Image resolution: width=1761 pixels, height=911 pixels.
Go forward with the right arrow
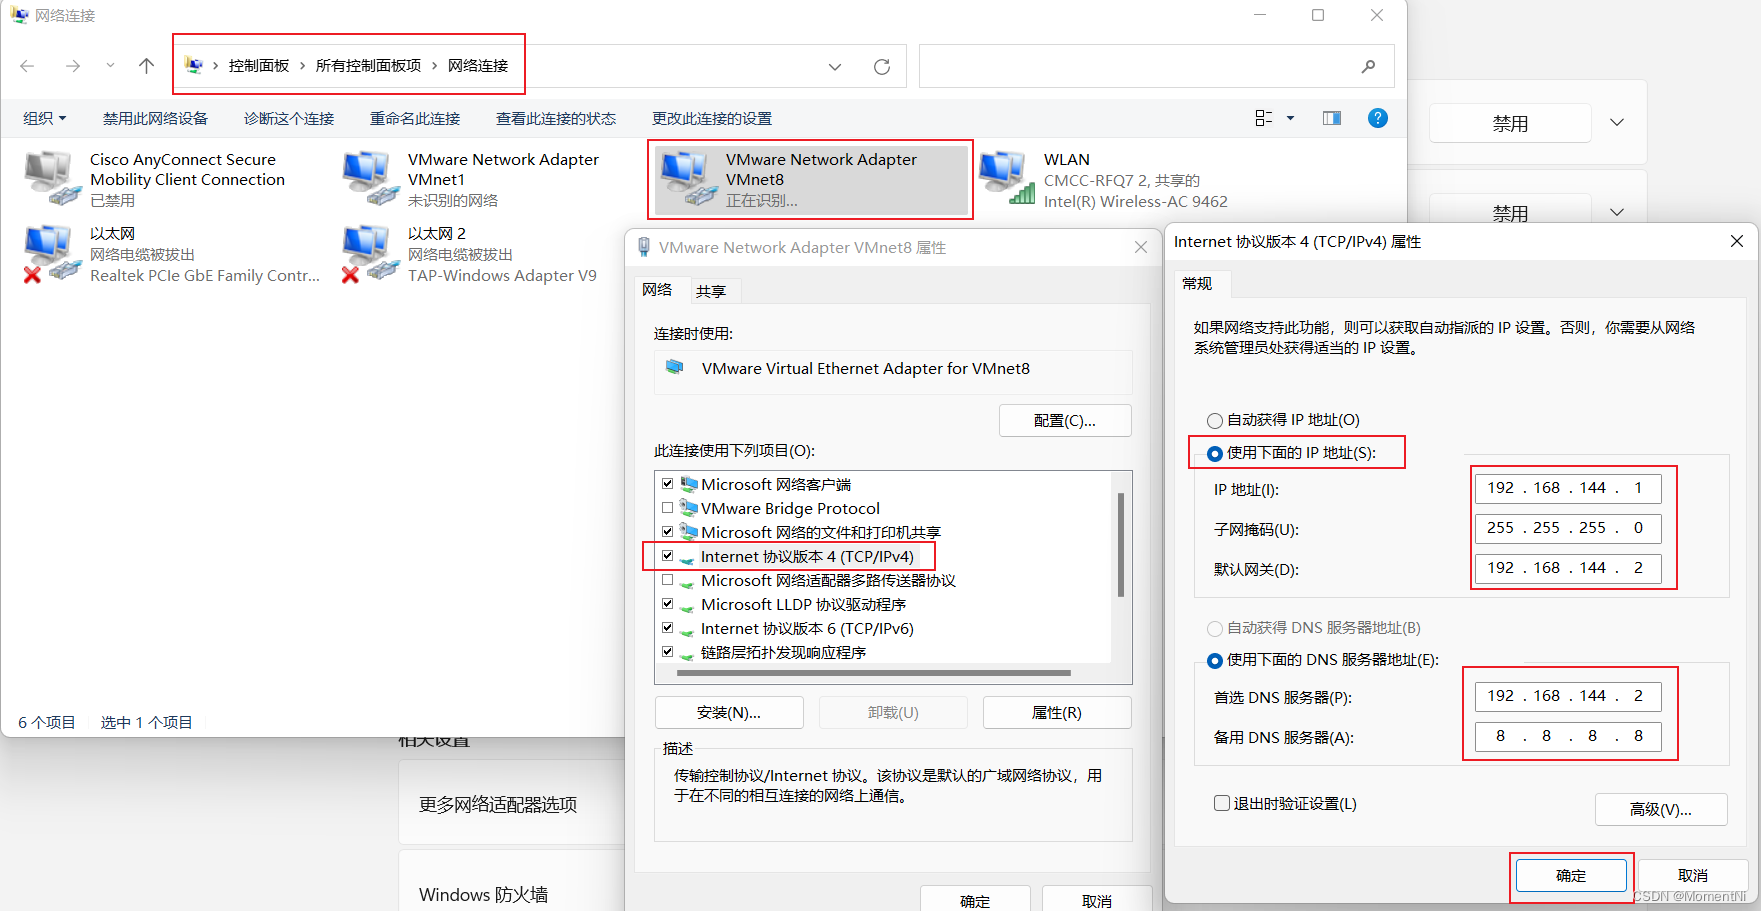coord(72,66)
